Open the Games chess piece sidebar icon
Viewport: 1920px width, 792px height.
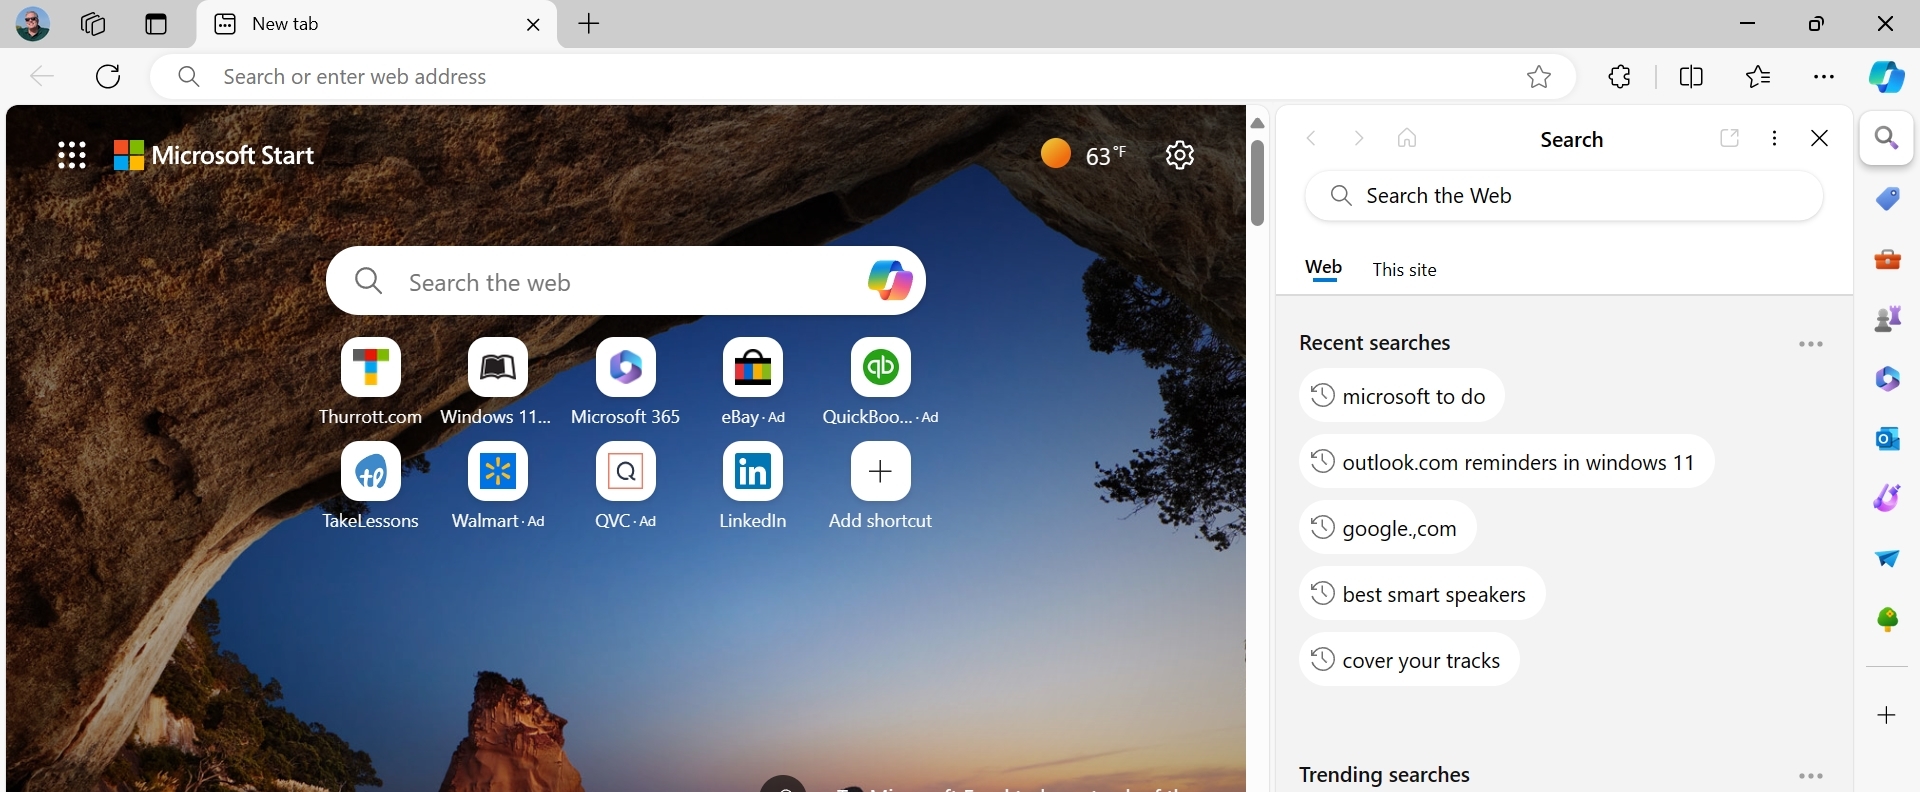coord(1887,319)
